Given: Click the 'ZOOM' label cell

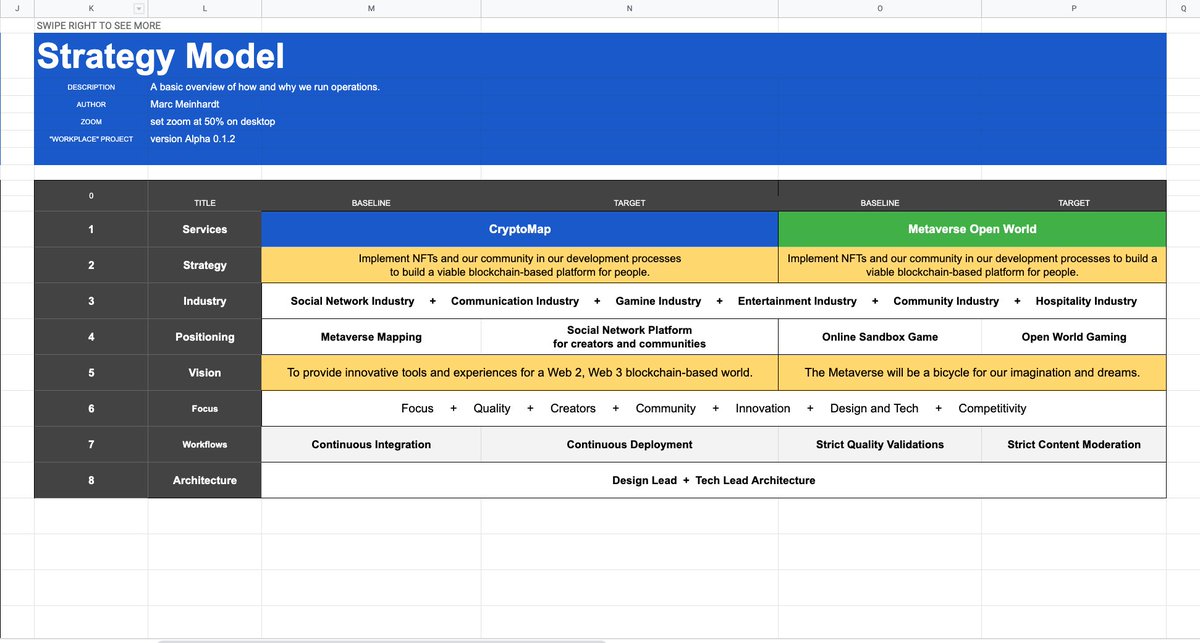Looking at the screenshot, I should coord(91,121).
